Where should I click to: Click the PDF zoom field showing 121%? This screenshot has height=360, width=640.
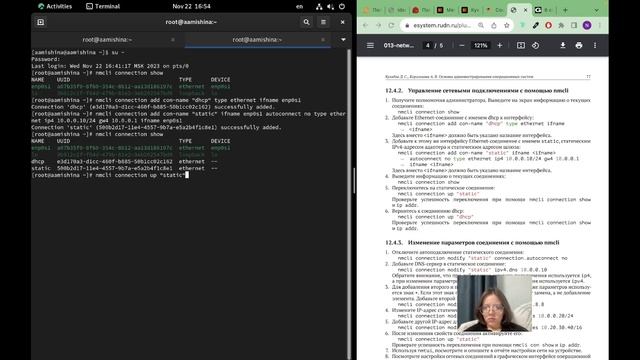pos(480,45)
